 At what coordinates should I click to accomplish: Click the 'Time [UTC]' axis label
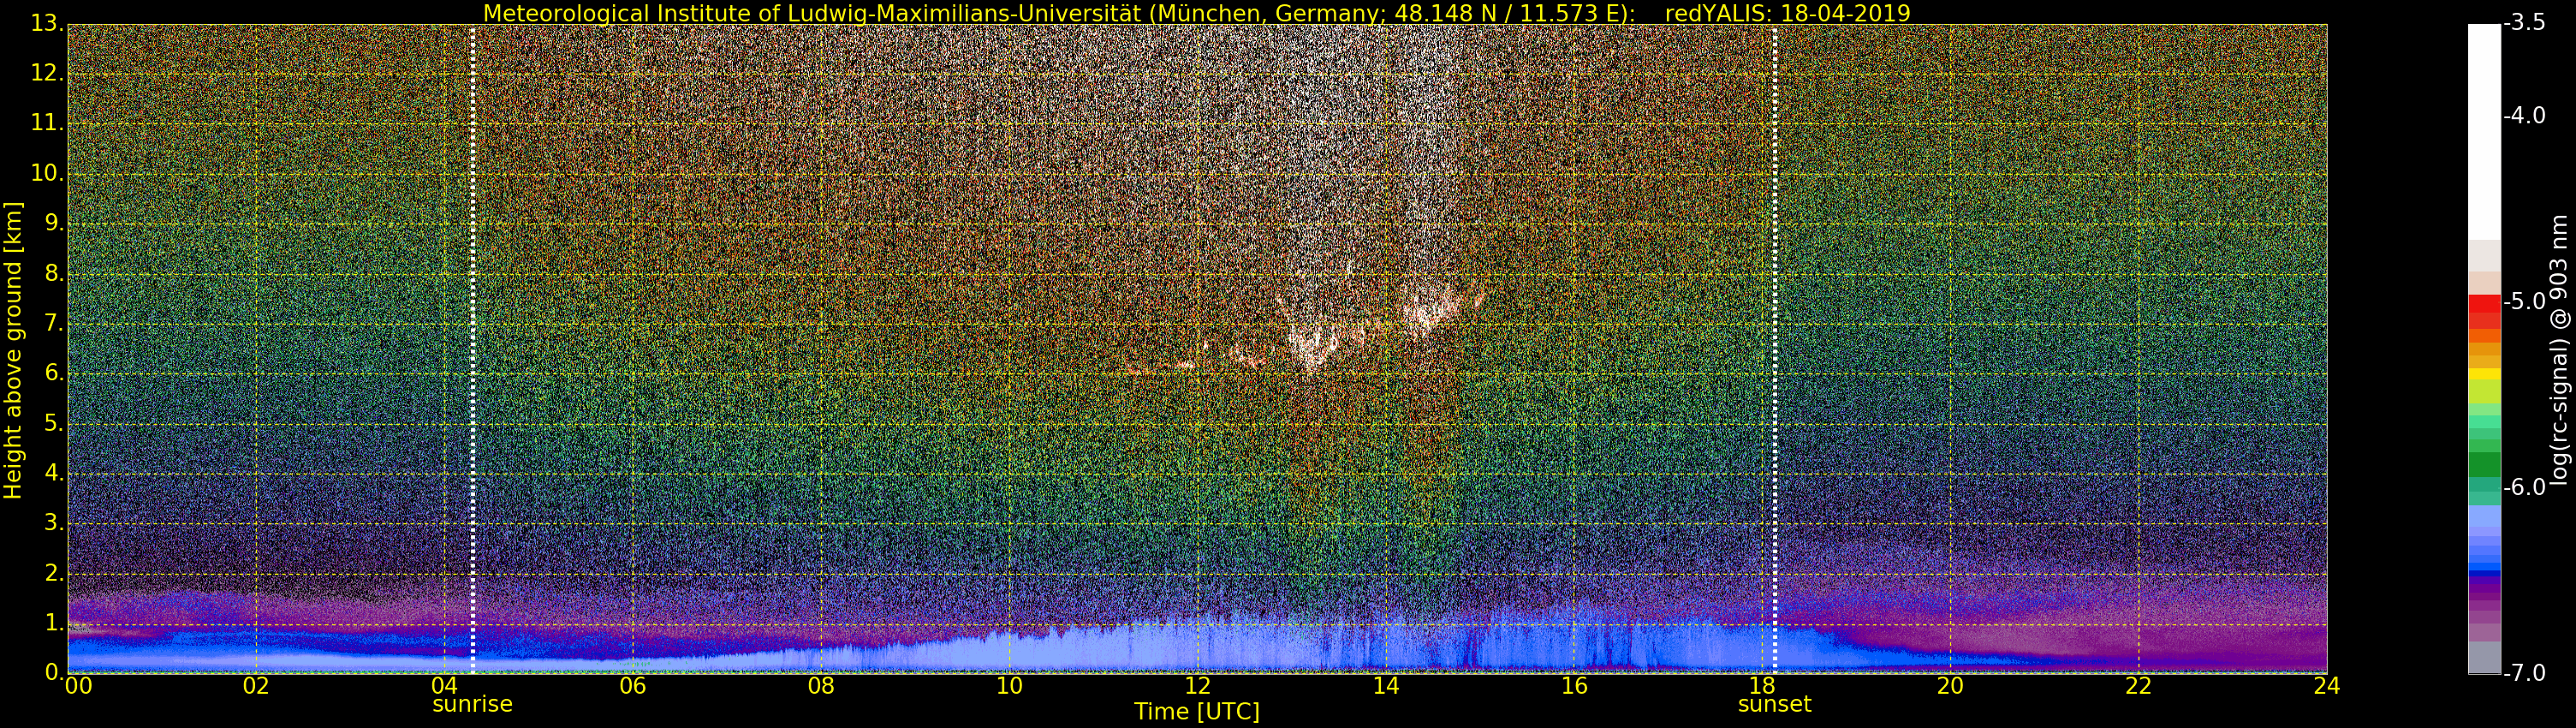(x=1196, y=712)
